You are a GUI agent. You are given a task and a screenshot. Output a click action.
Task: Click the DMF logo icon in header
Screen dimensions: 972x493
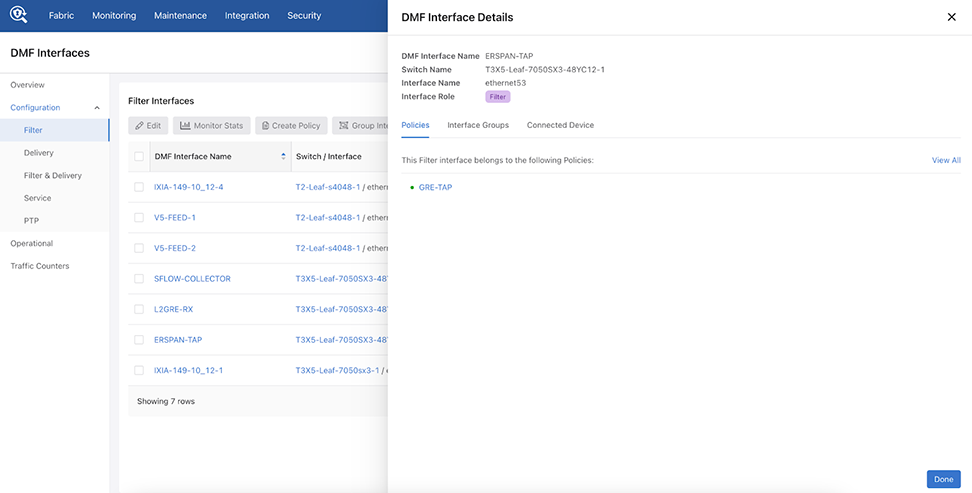(x=20, y=16)
